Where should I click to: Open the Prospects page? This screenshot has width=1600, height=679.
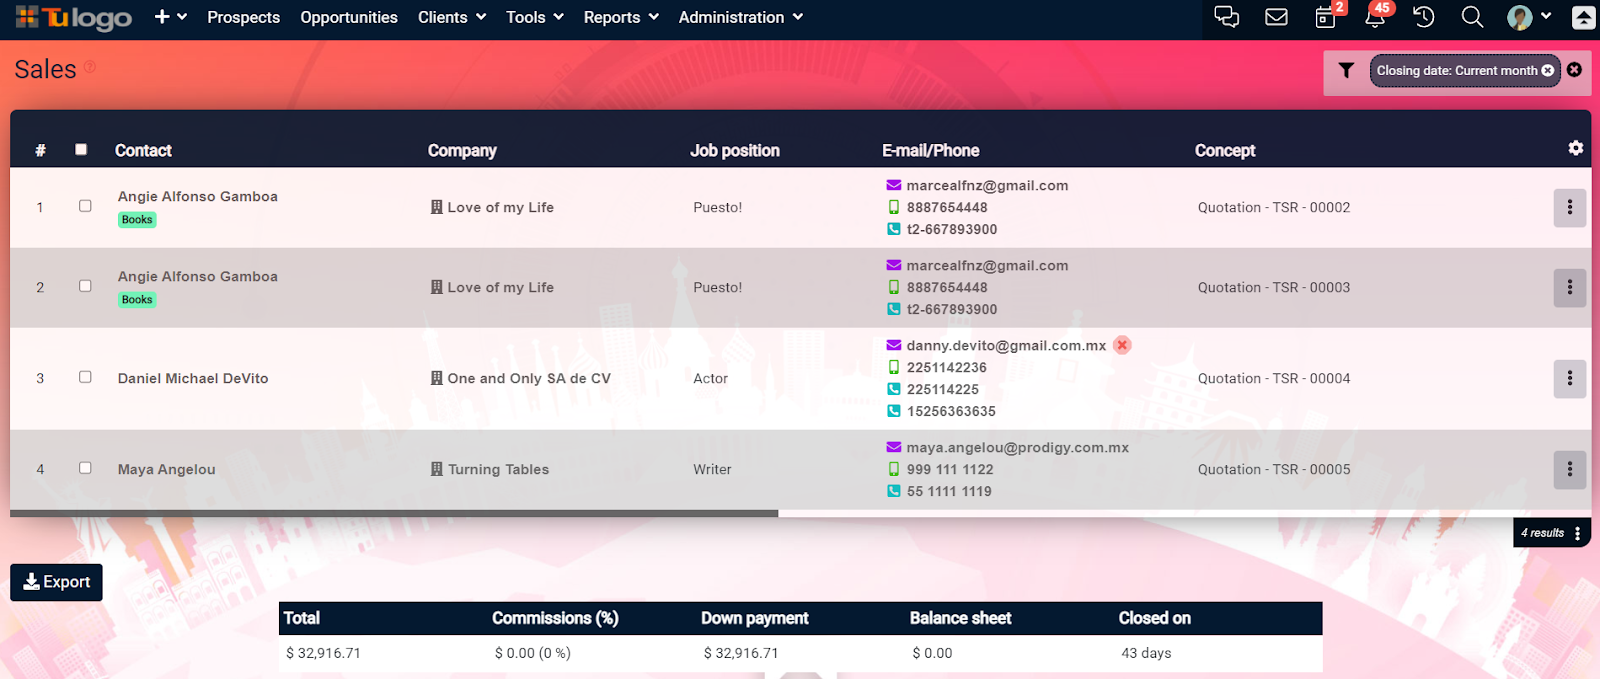243,17
